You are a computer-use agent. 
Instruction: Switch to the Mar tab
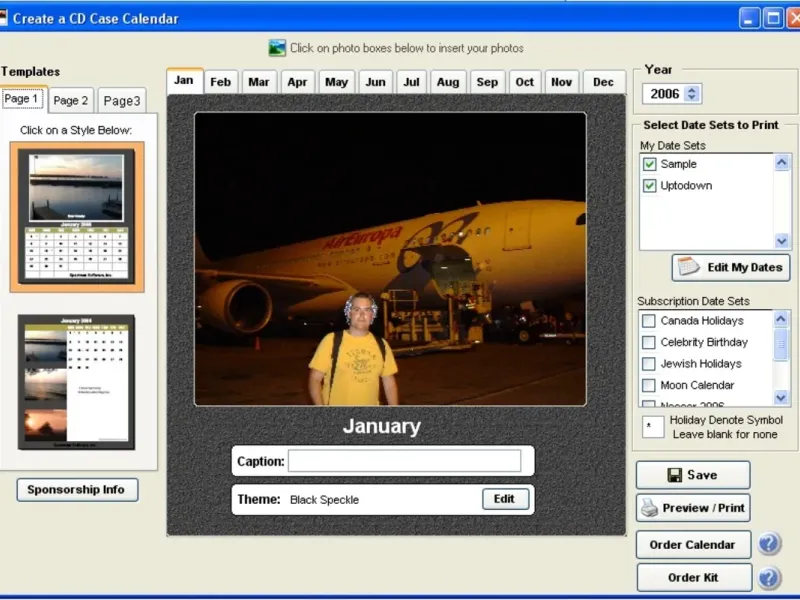tap(259, 82)
